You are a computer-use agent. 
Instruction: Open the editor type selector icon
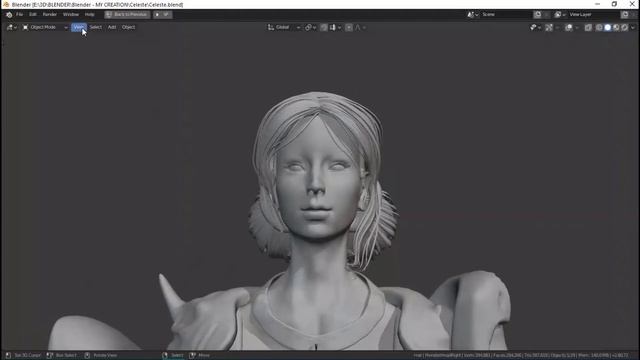point(11,27)
